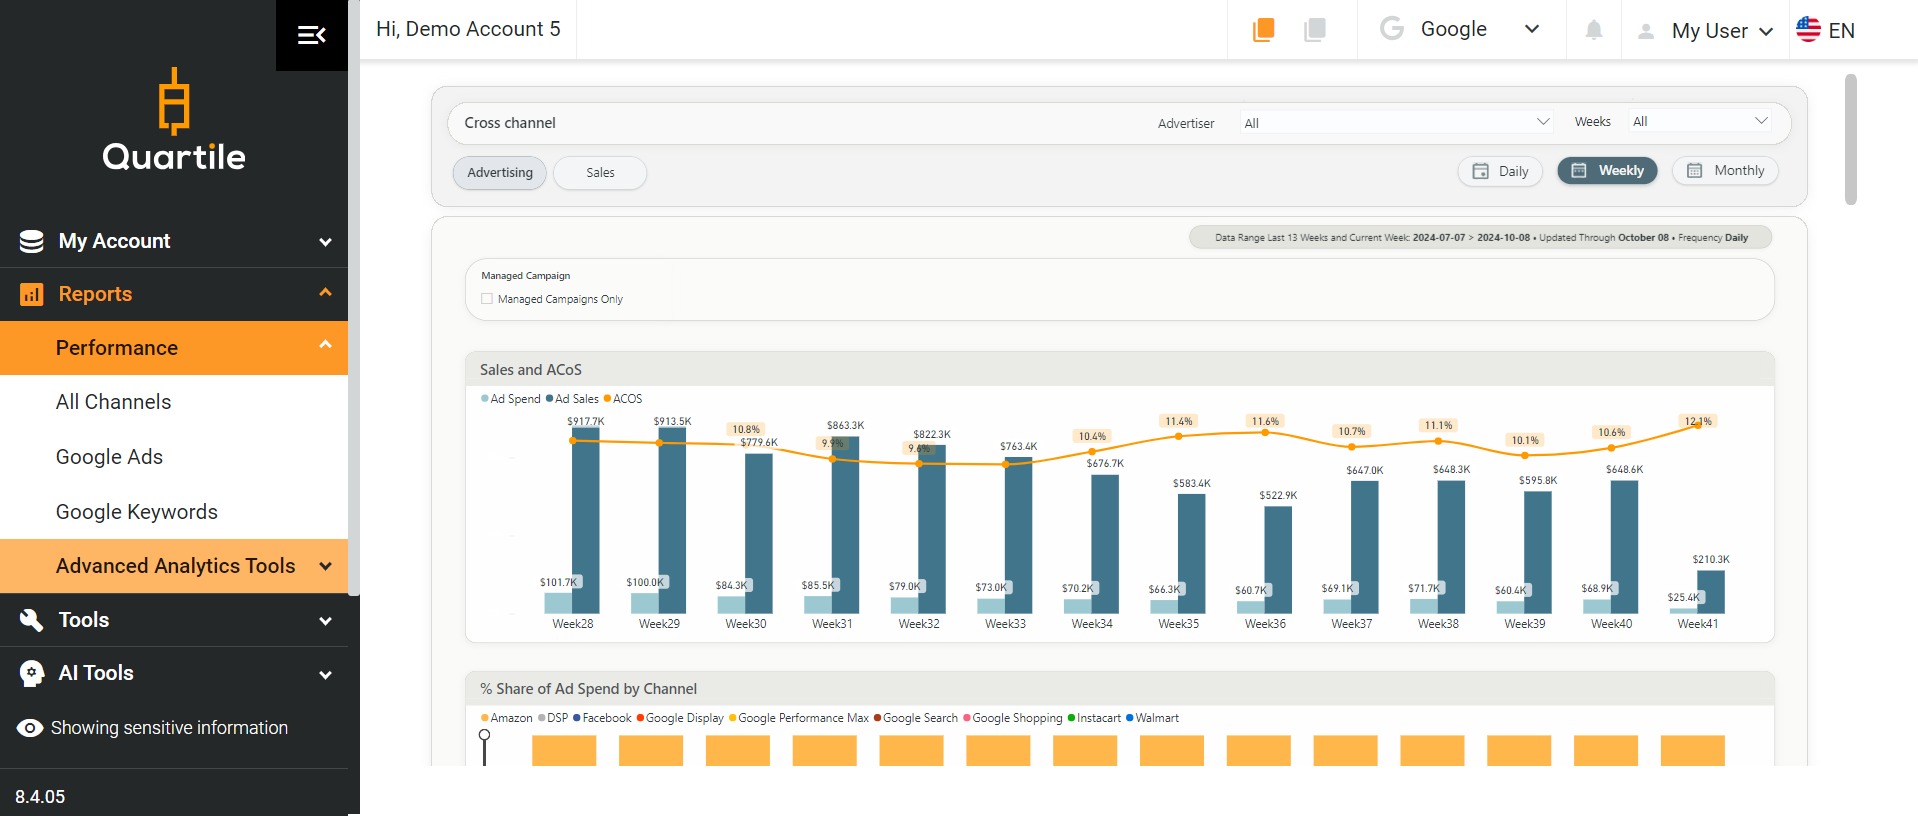Open the Weeks All dropdown
This screenshot has width=1918, height=816.
click(x=1700, y=121)
